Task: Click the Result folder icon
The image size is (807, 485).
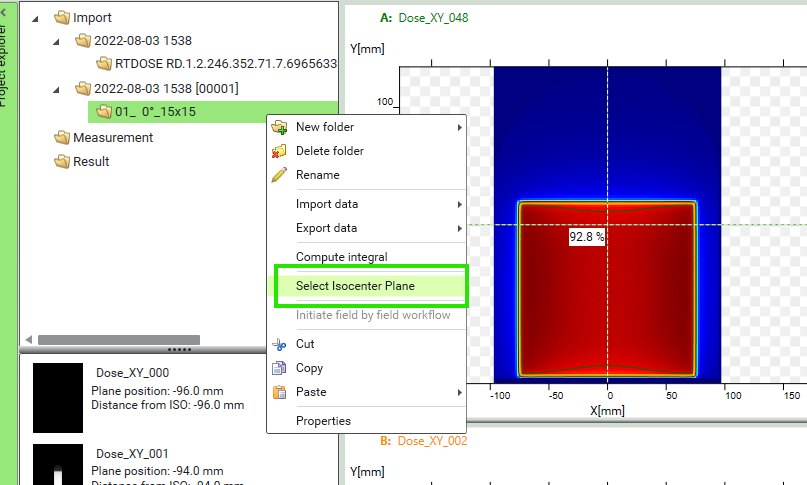Action: (x=62, y=162)
